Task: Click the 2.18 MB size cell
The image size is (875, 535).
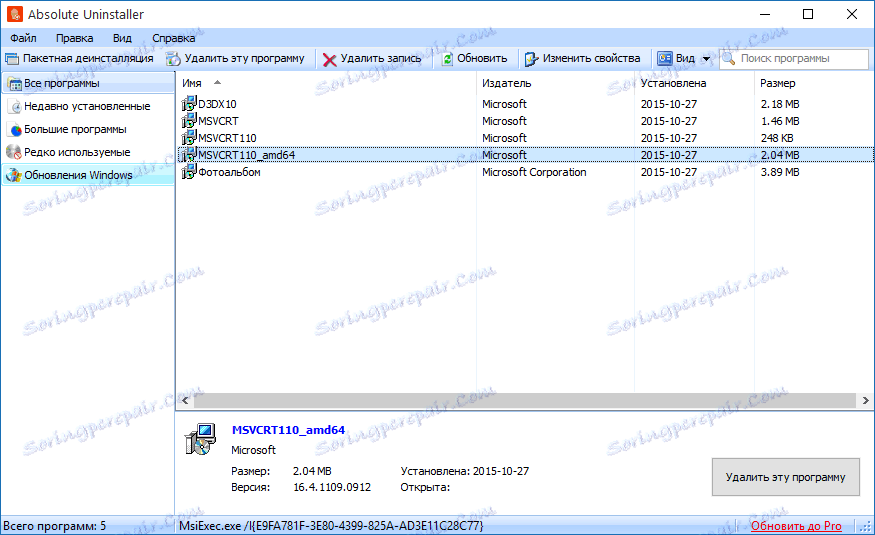Action: (780, 104)
